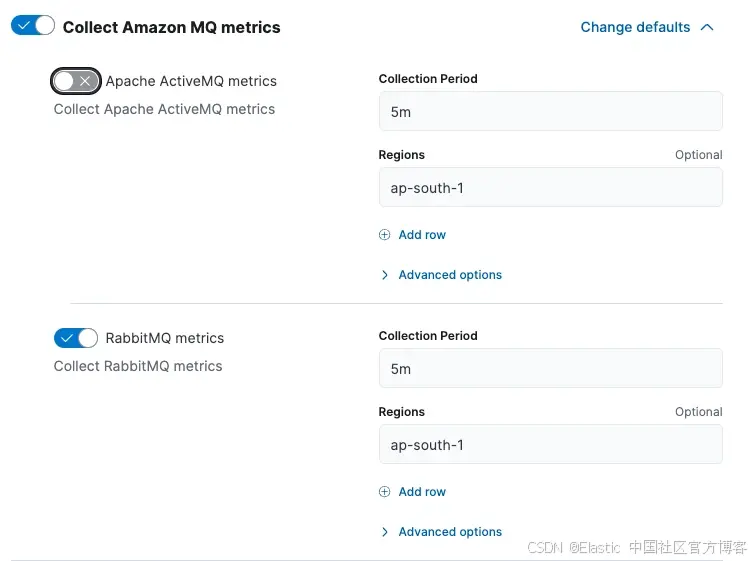The width and height of the screenshot is (755, 561).
Task: Disable the RabbitMQ metrics switch
Action: 76,338
